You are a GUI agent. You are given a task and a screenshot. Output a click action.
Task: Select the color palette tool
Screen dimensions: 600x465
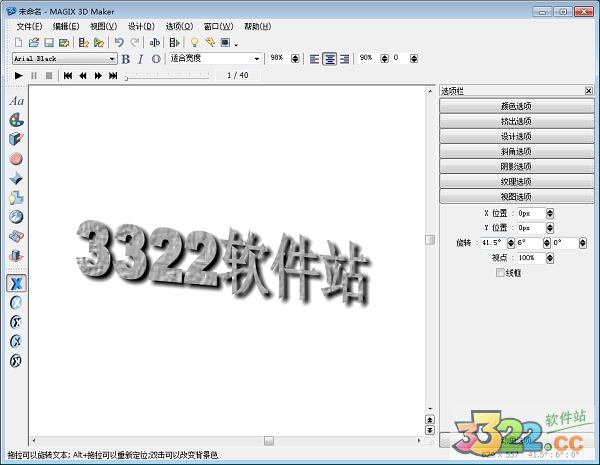pos(16,120)
